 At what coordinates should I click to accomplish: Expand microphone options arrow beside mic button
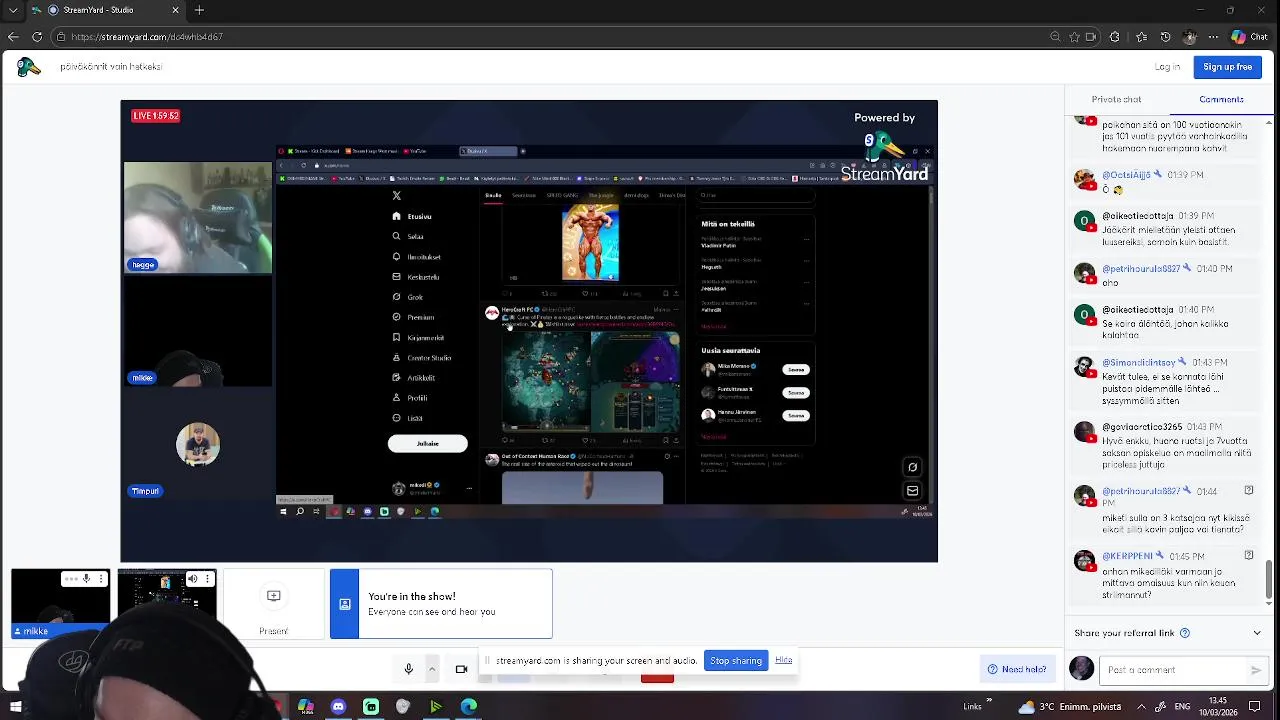pos(432,669)
